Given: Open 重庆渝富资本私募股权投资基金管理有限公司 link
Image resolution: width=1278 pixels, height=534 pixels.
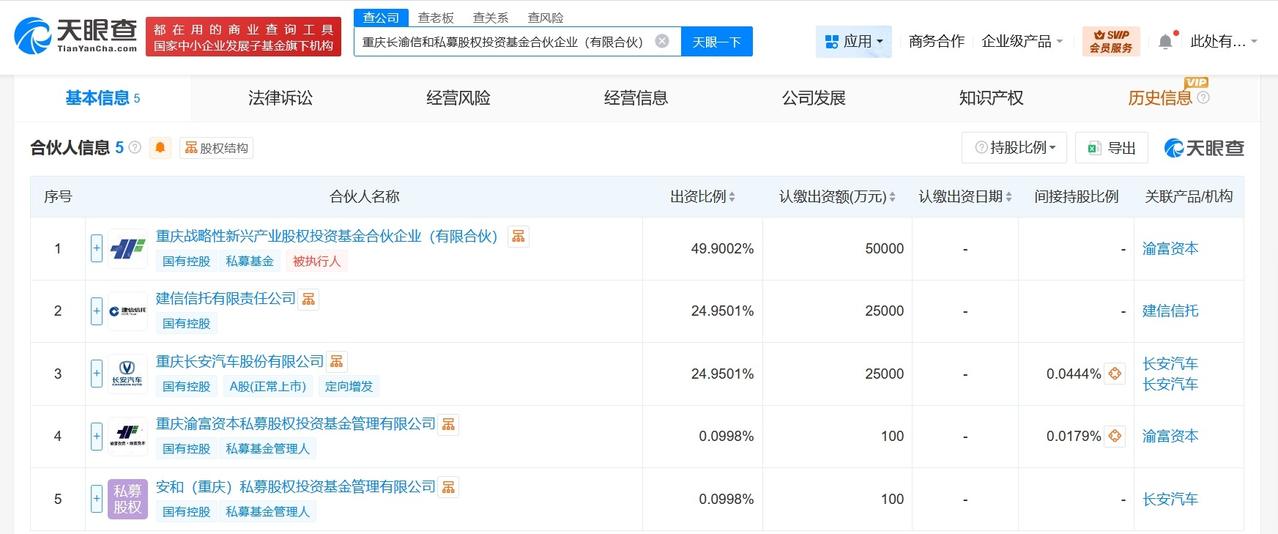Looking at the screenshot, I should [x=296, y=424].
